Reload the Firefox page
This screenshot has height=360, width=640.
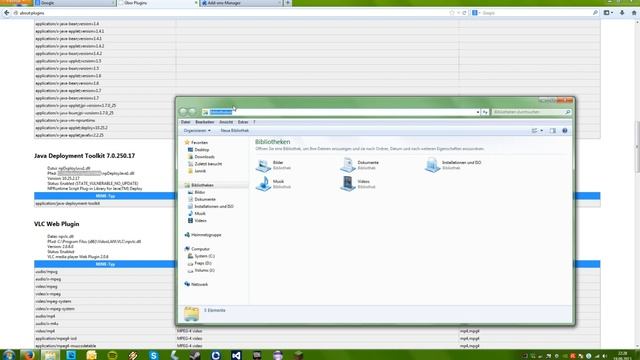[x=464, y=13]
